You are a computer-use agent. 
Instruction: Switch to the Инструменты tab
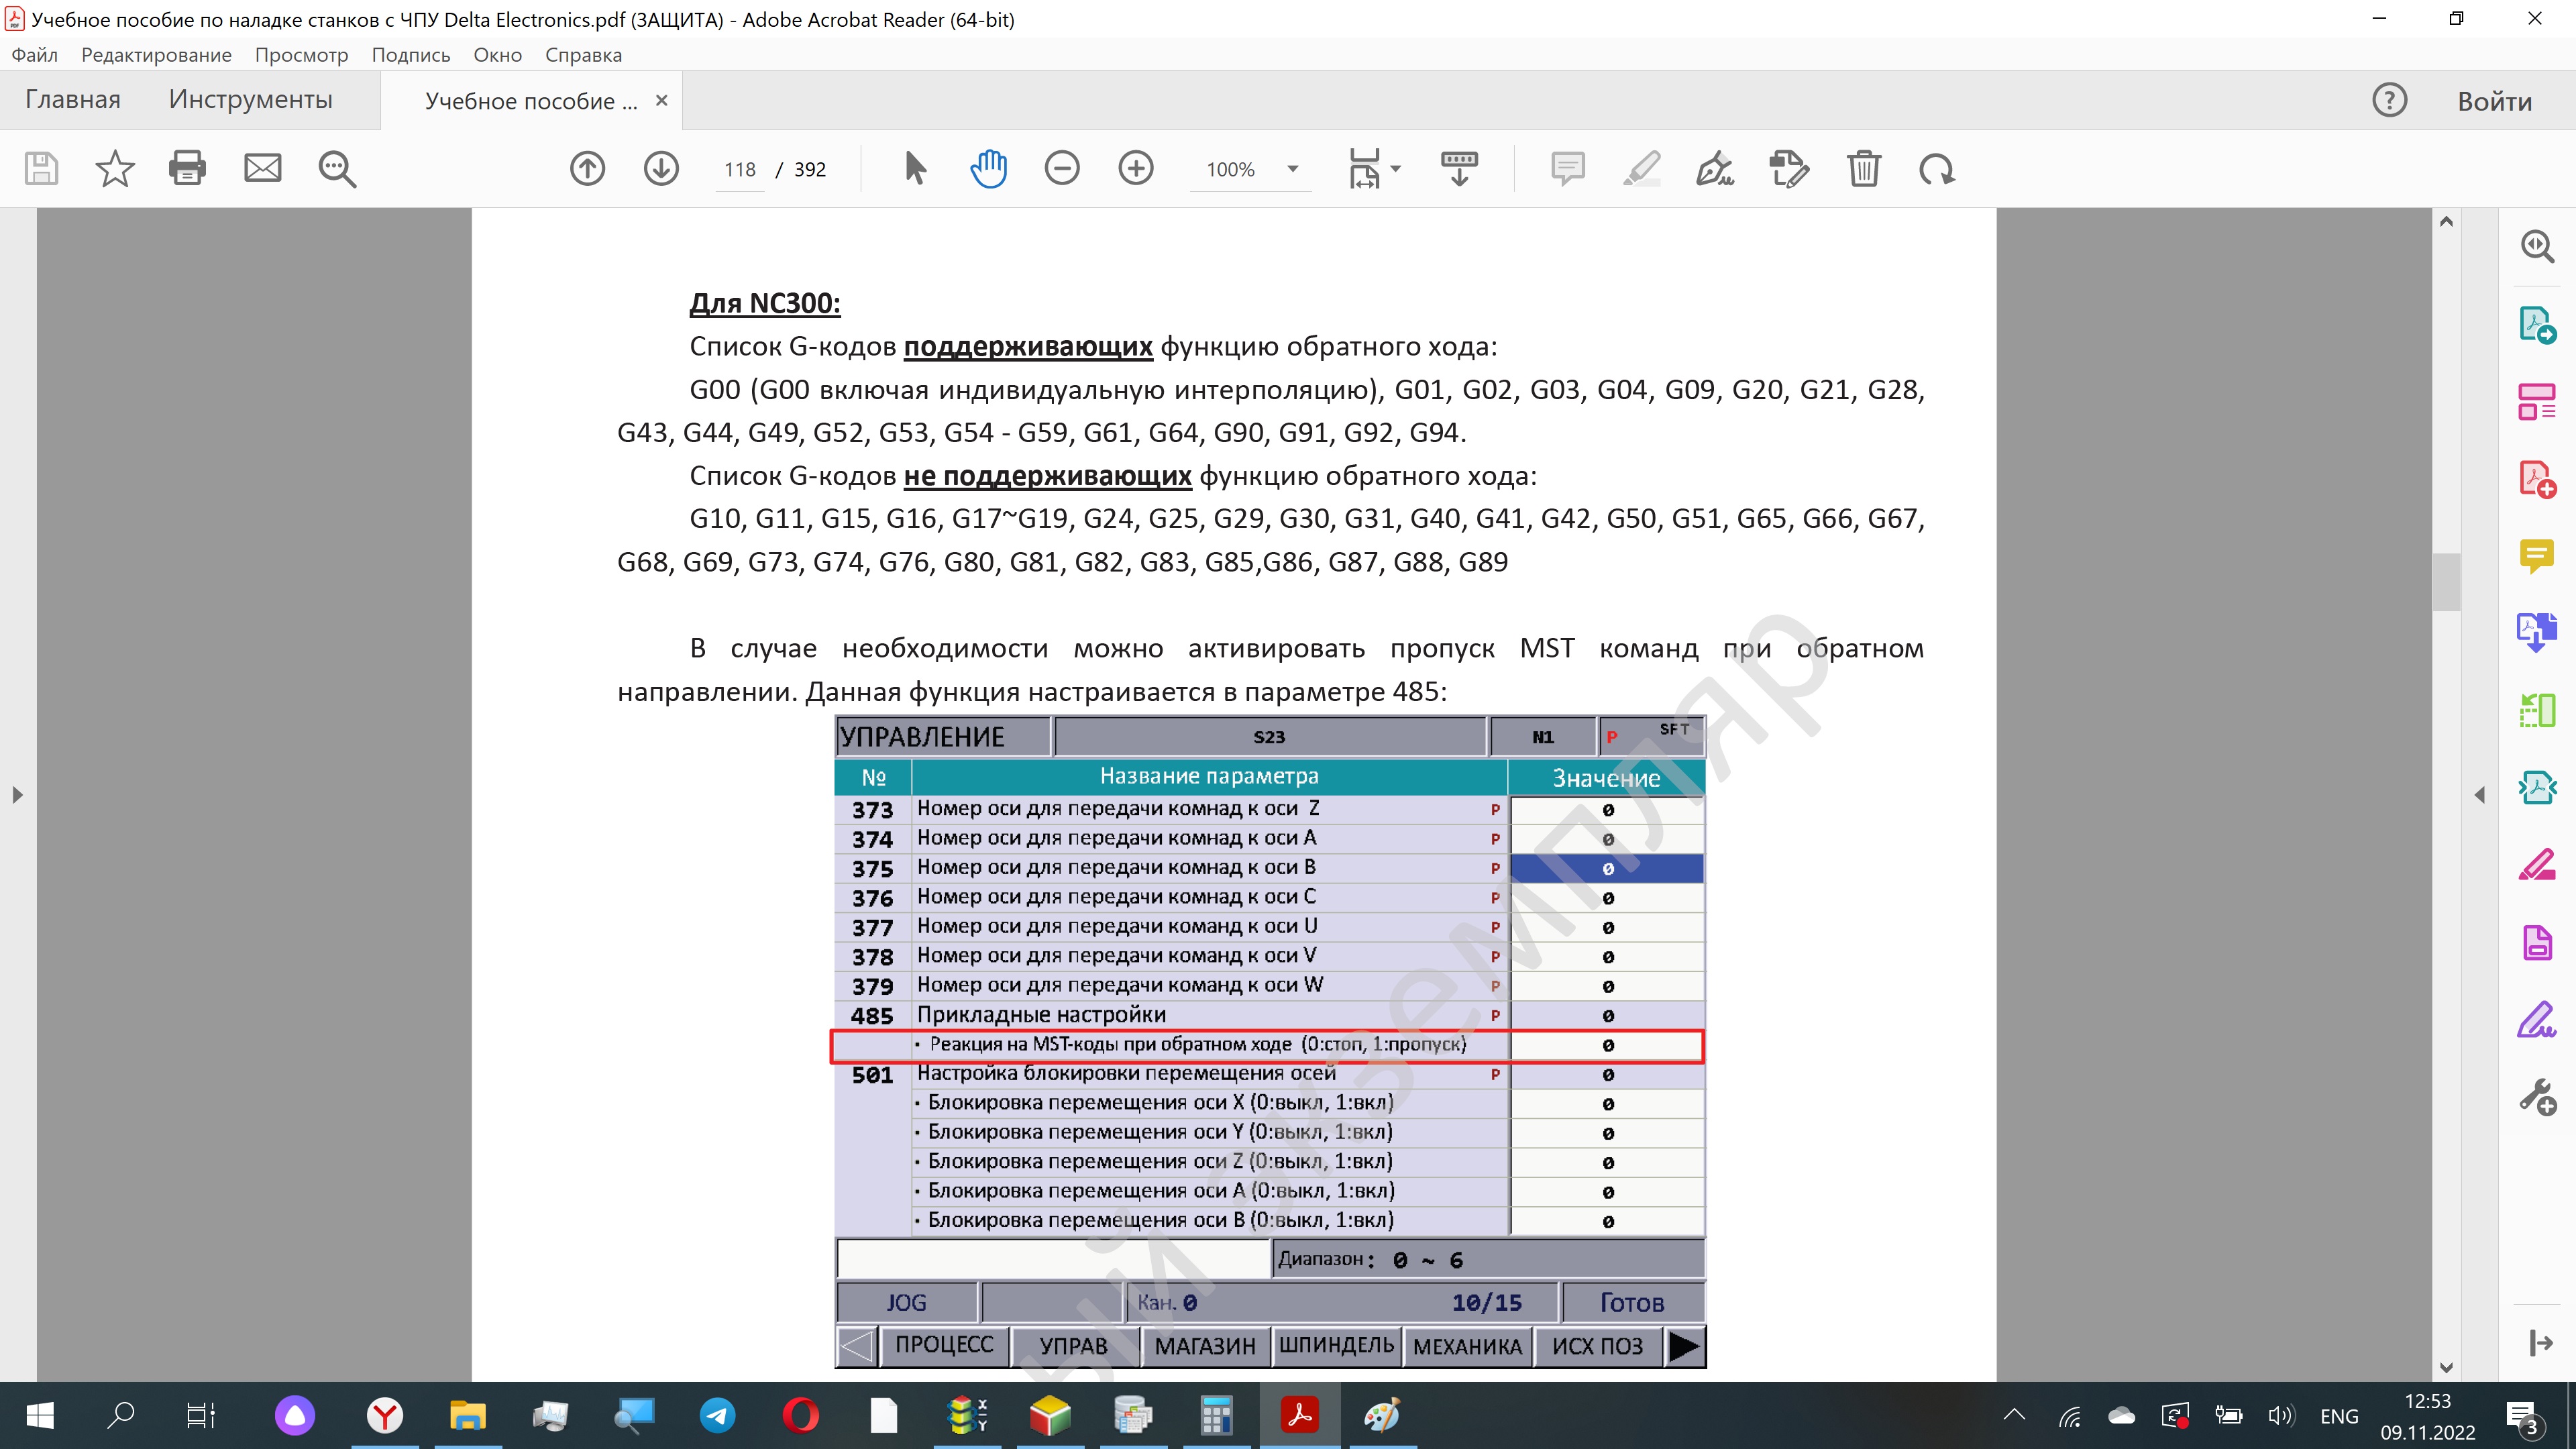click(250, 99)
